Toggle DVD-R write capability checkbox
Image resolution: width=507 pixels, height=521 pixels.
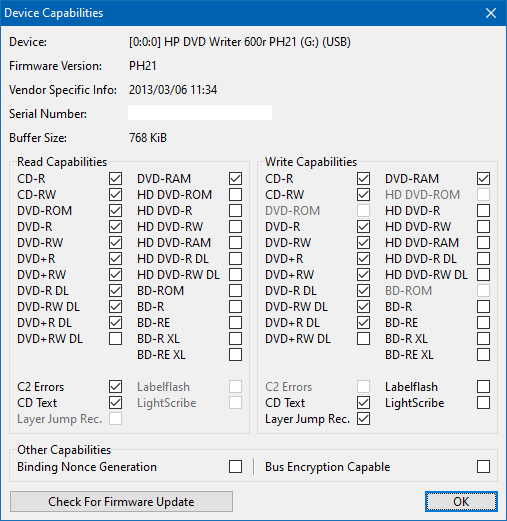(363, 226)
